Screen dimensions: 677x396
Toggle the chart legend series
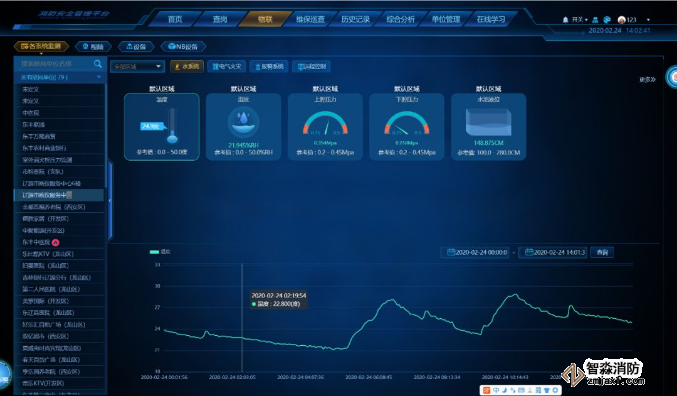[160, 251]
